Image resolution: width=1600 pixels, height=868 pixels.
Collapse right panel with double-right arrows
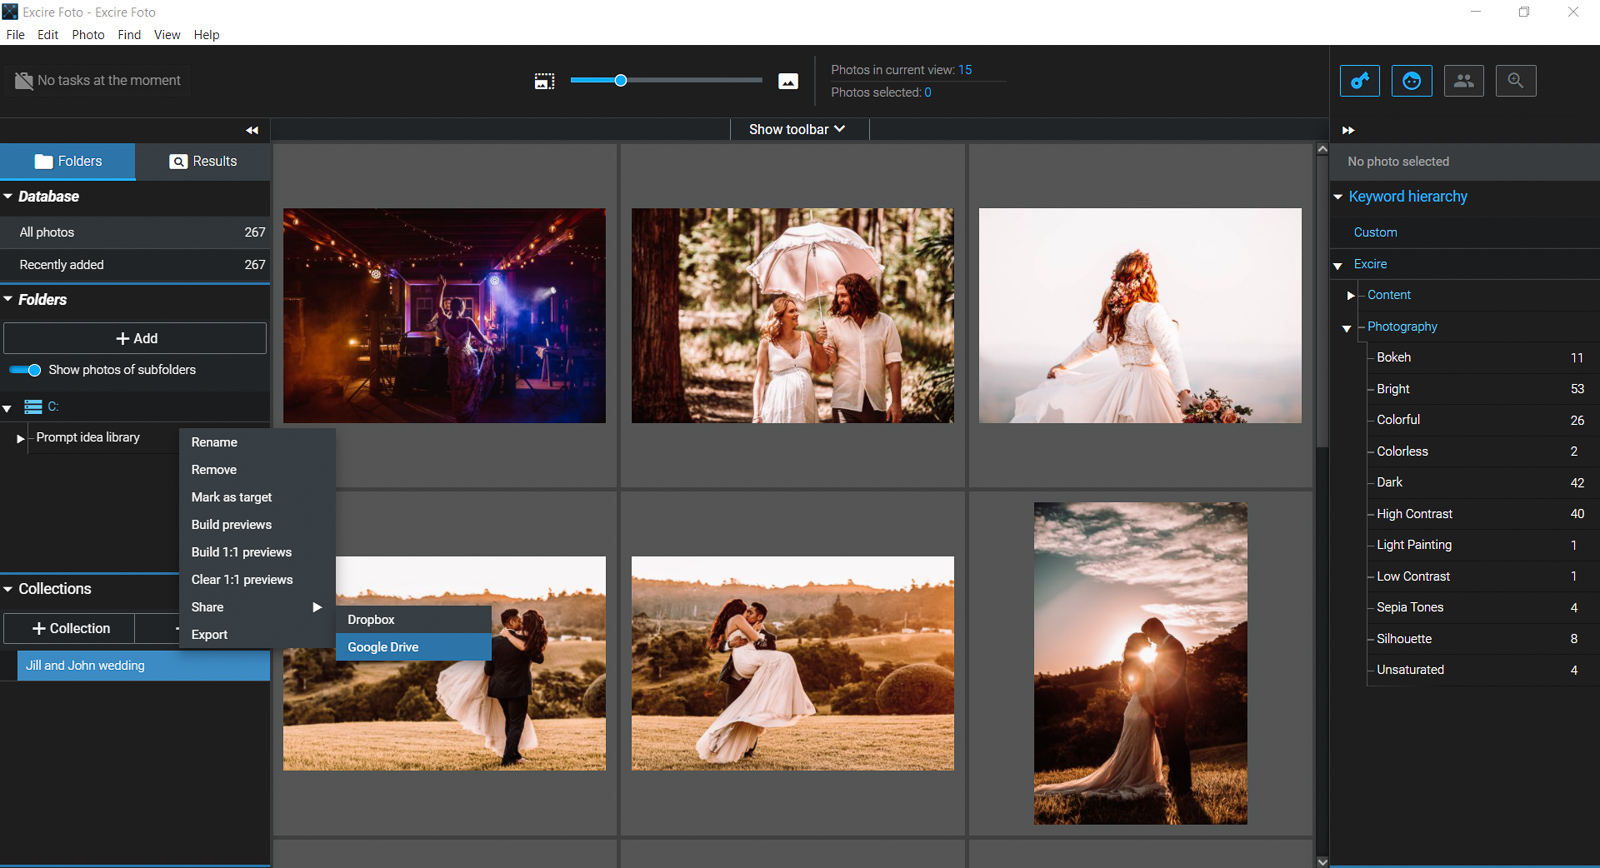[1348, 130]
